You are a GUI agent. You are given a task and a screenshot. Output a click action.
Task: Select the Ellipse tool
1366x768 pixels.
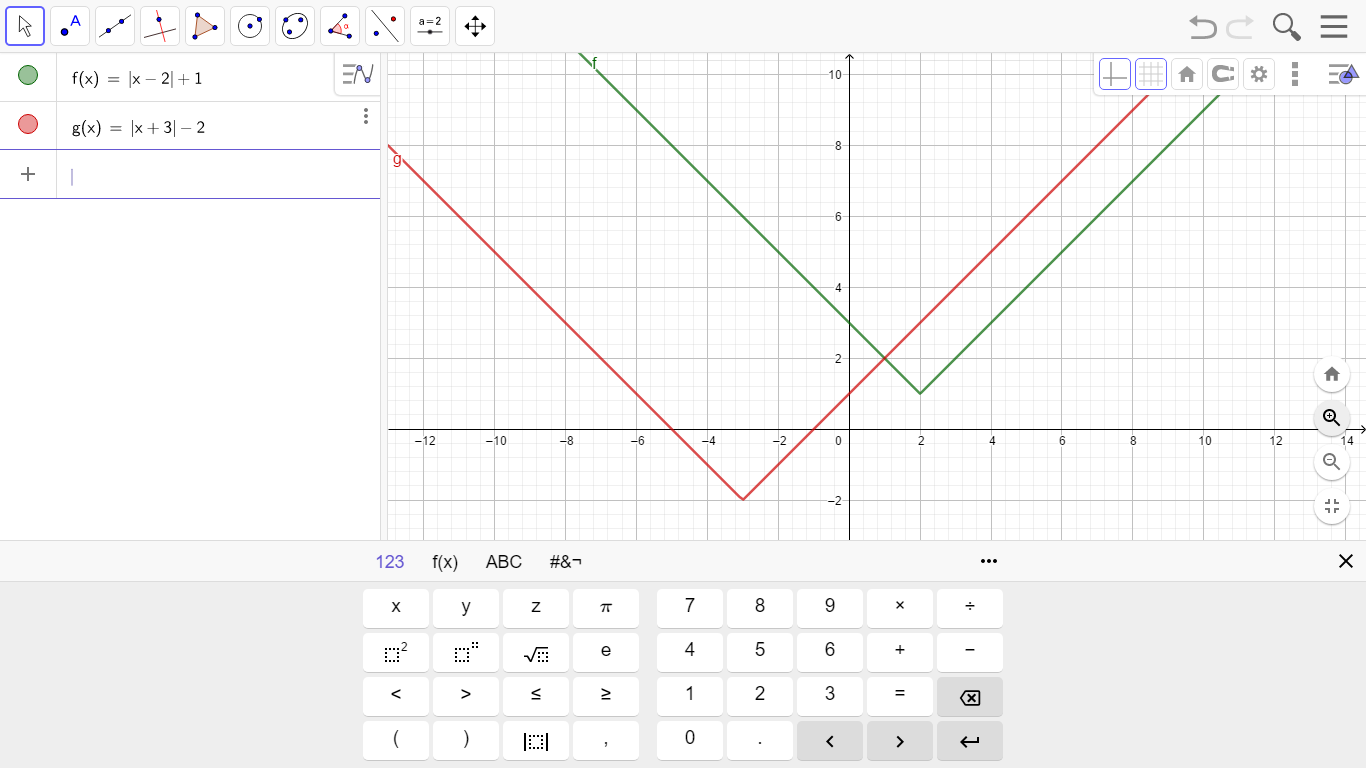[x=295, y=26]
